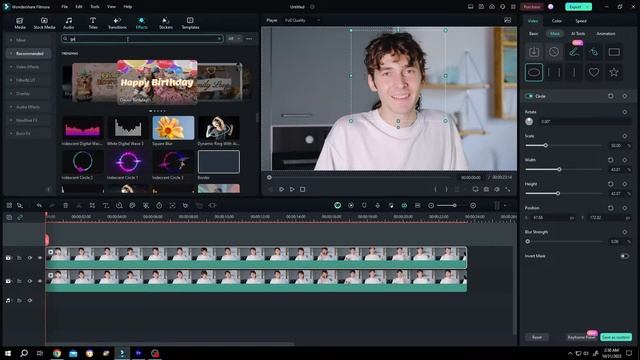This screenshot has width=640, height=360.
Task: Select the circle mask shape
Action: [x=534, y=73]
